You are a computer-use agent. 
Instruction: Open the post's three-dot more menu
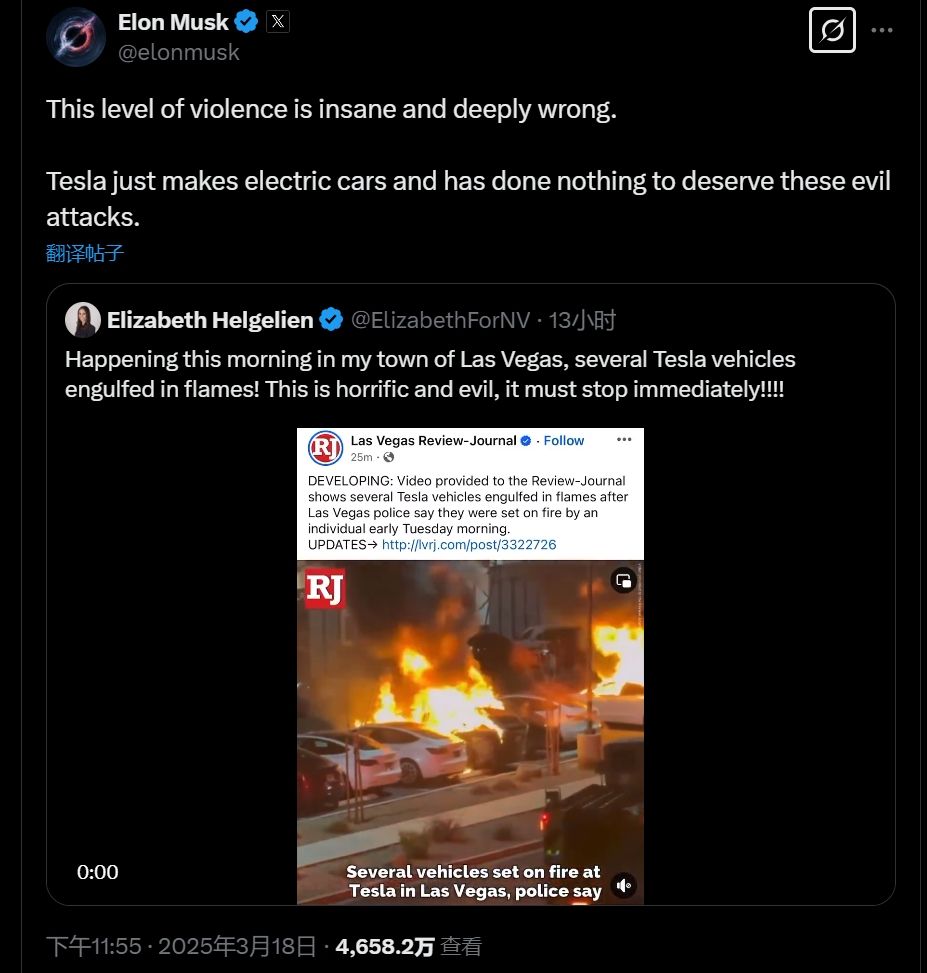[x=881, y=30]
